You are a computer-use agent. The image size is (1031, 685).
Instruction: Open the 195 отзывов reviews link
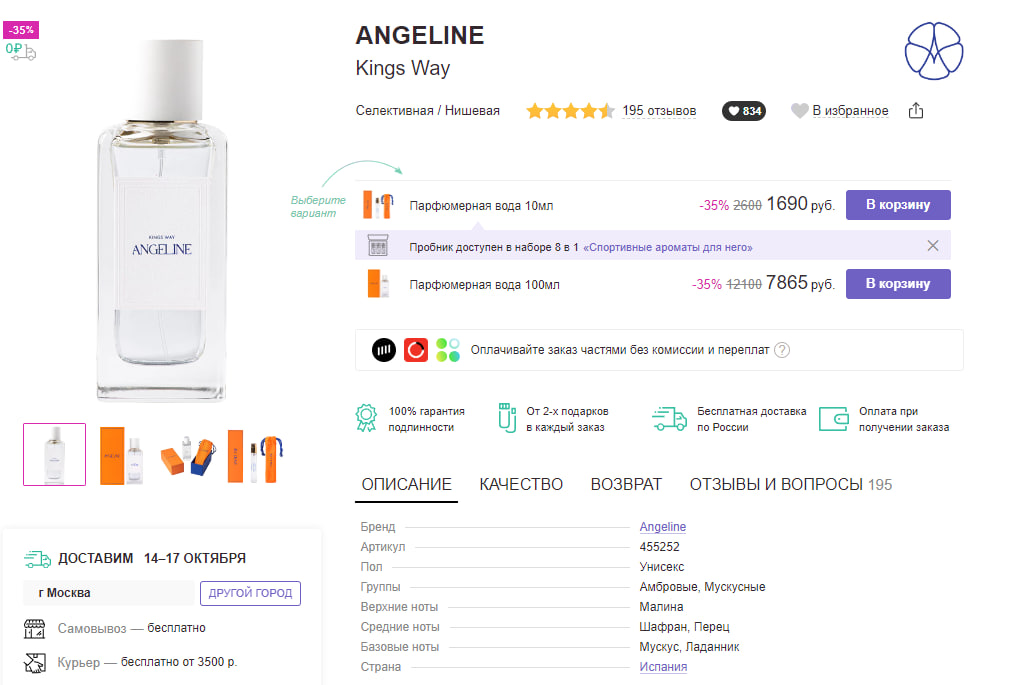tap(659, 110)
